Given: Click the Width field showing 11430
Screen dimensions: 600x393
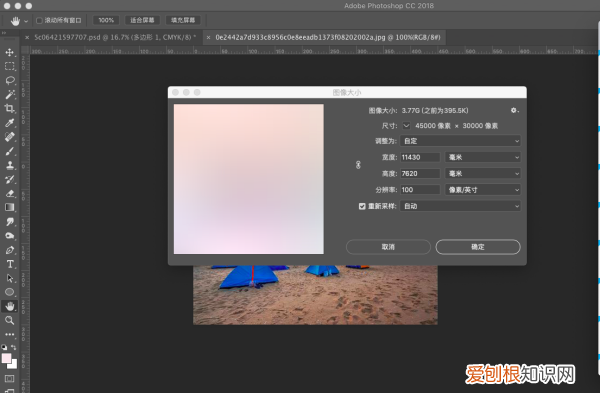Looking at the screenshot, I should pyautogui.click(x=420, y=157).
